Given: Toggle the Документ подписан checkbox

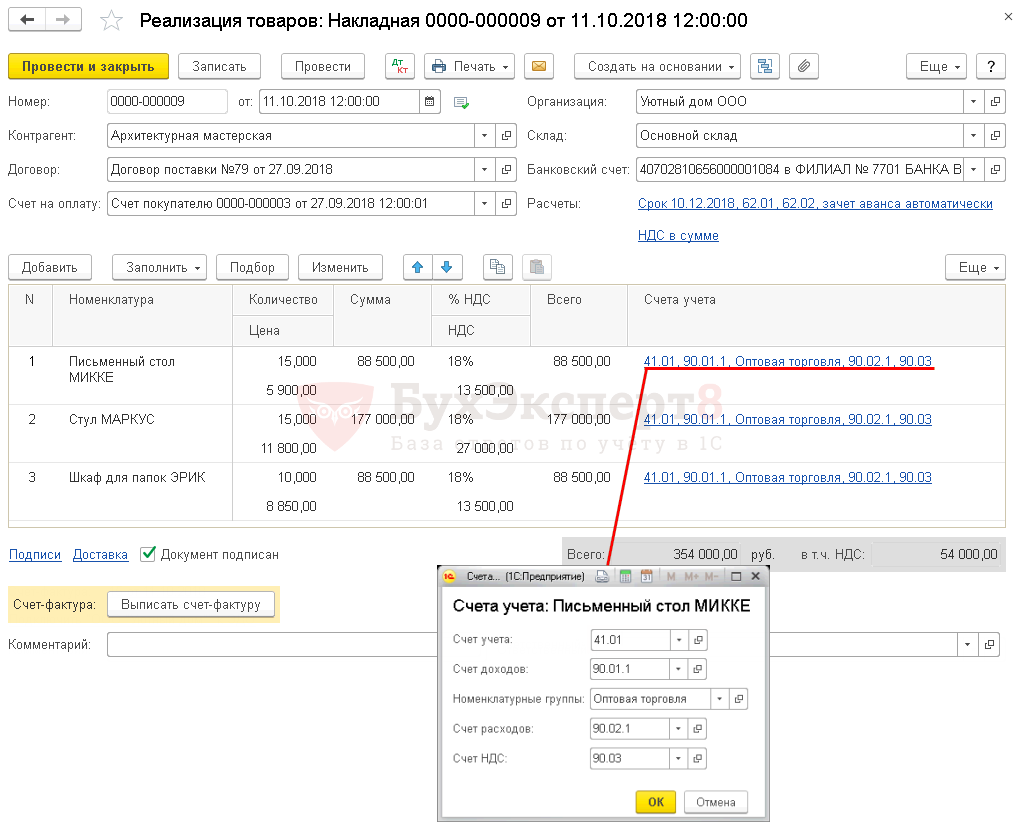Looking at the screenshot, I should 149,553.
